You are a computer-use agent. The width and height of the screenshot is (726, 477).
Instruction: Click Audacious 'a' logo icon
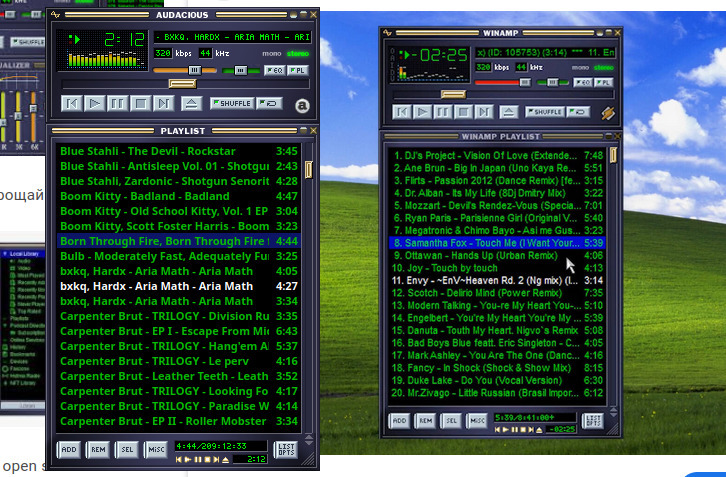pyautogui.click(x=302, y=106)
